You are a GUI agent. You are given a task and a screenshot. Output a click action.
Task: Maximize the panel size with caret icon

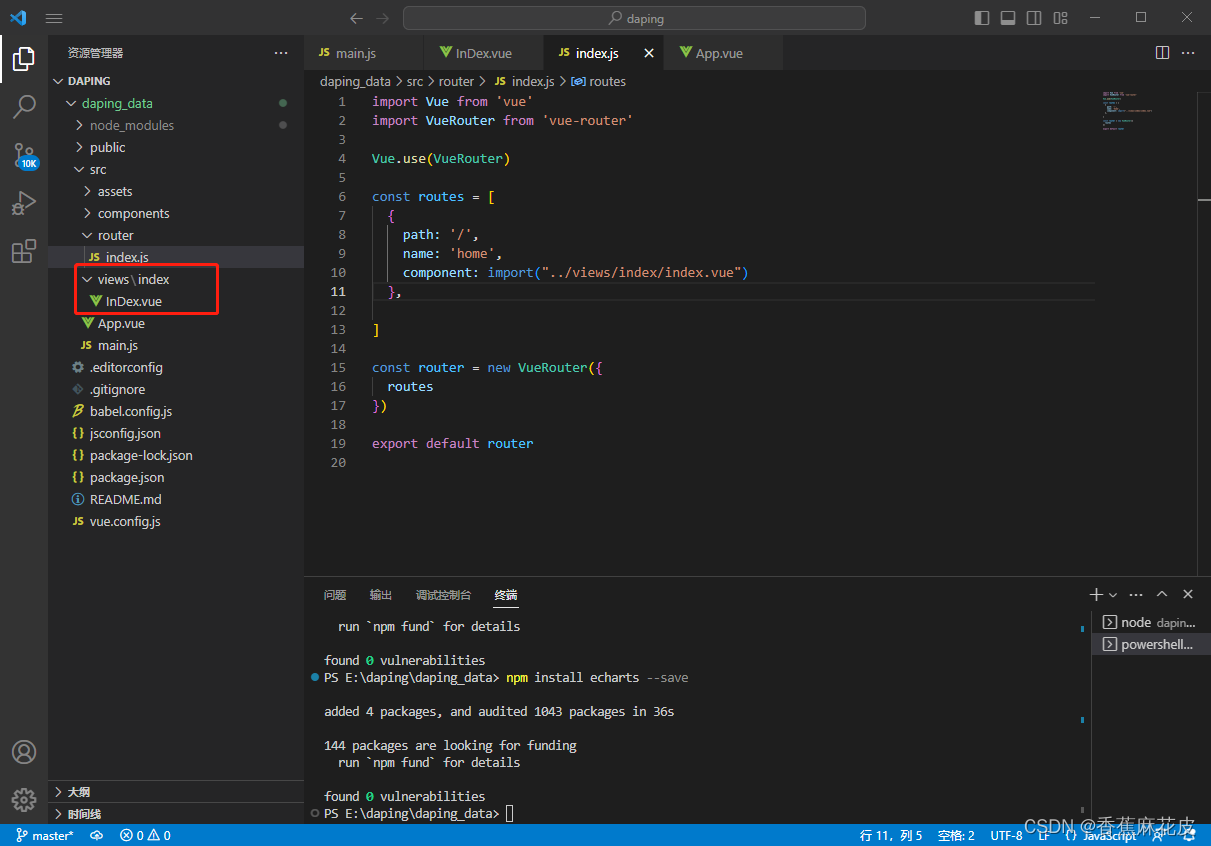[1162, 594]
